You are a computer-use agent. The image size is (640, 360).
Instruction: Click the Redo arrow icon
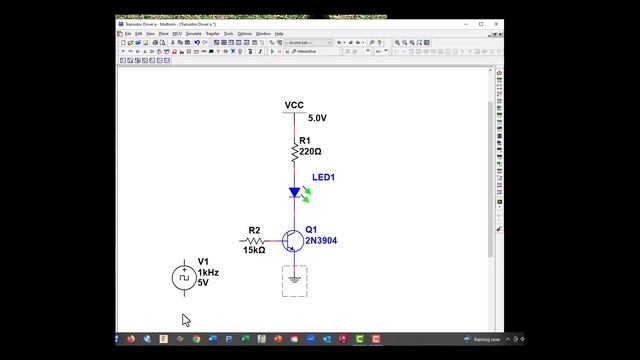coord(204,42)
